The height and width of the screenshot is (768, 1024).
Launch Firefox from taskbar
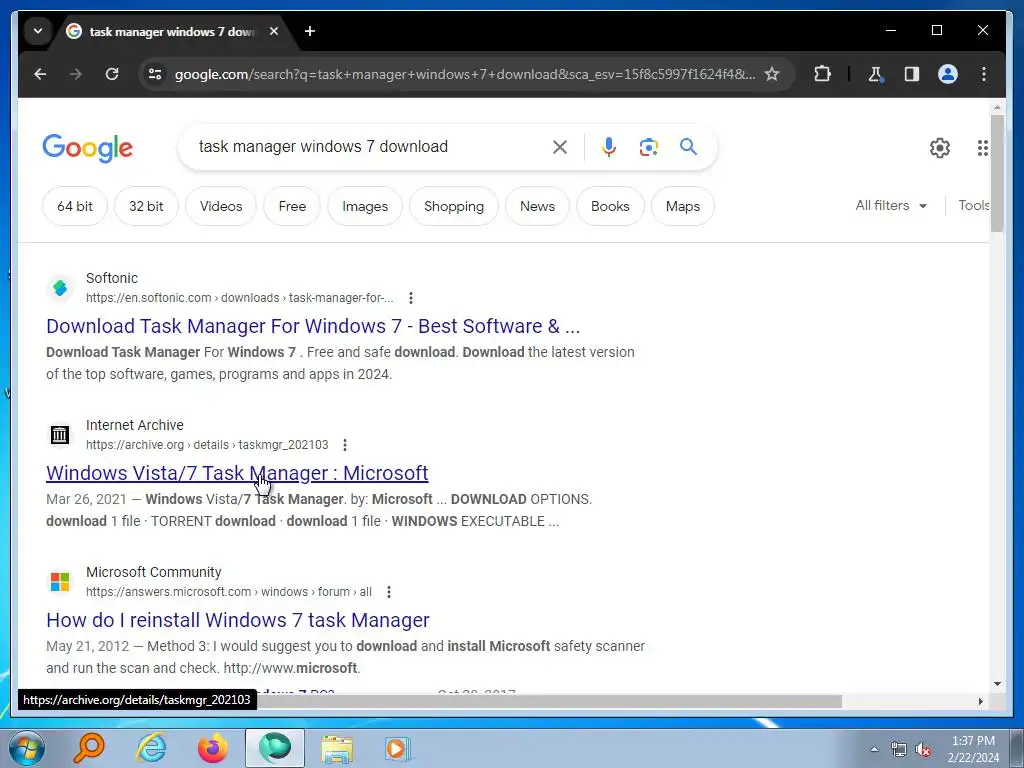(x=212, y=748)
